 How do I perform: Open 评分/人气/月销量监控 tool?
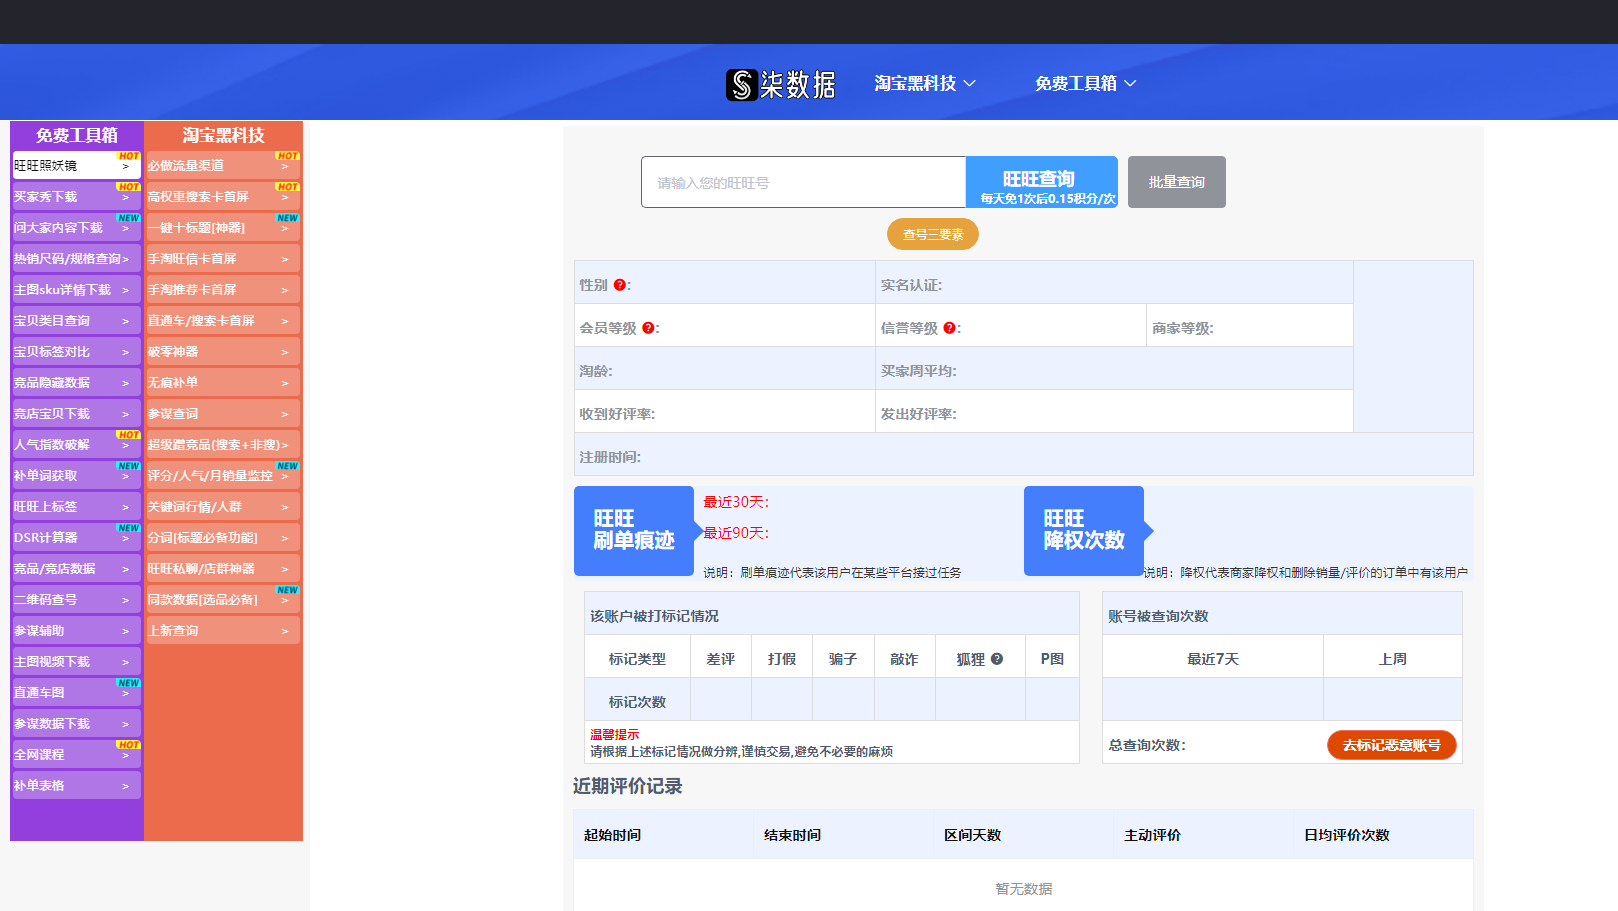click(223, 475)
